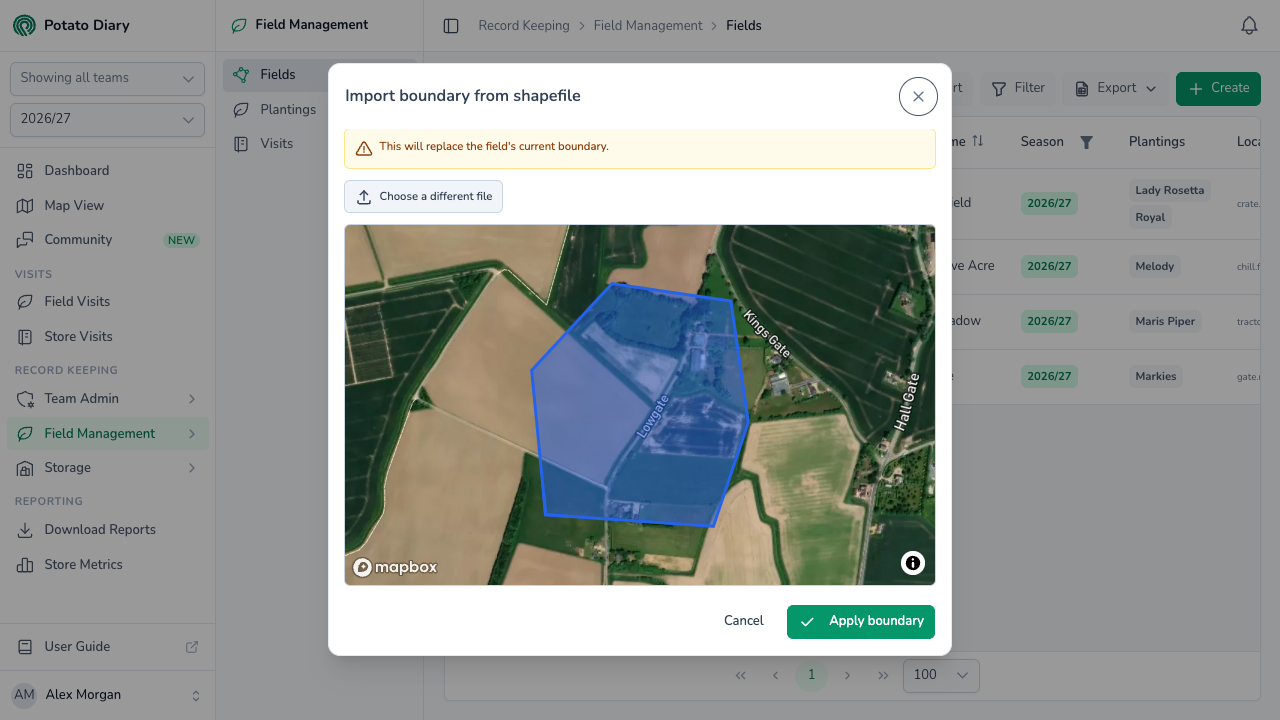Viewport: 1280px width, 720px height.
Task: Click the next page arrow
Action: [847, 675]
